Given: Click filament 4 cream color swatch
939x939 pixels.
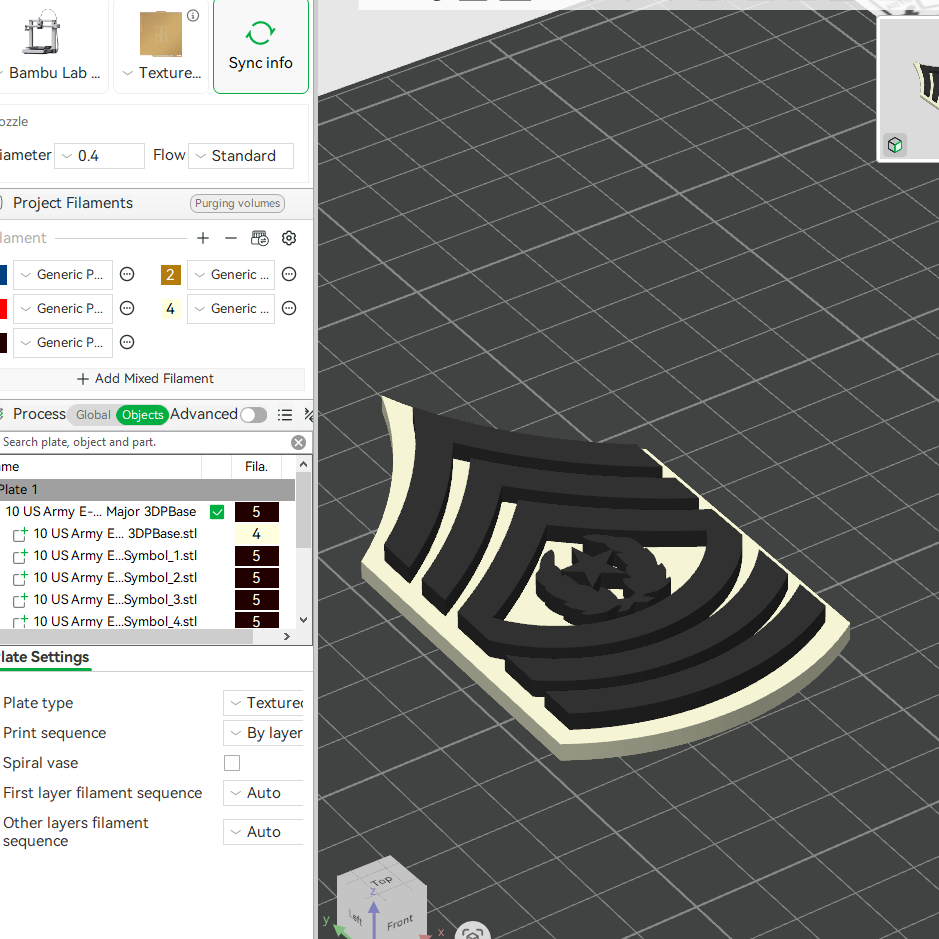Looking at the screenshot, I should pyautogui.click(x=171, y=309).
